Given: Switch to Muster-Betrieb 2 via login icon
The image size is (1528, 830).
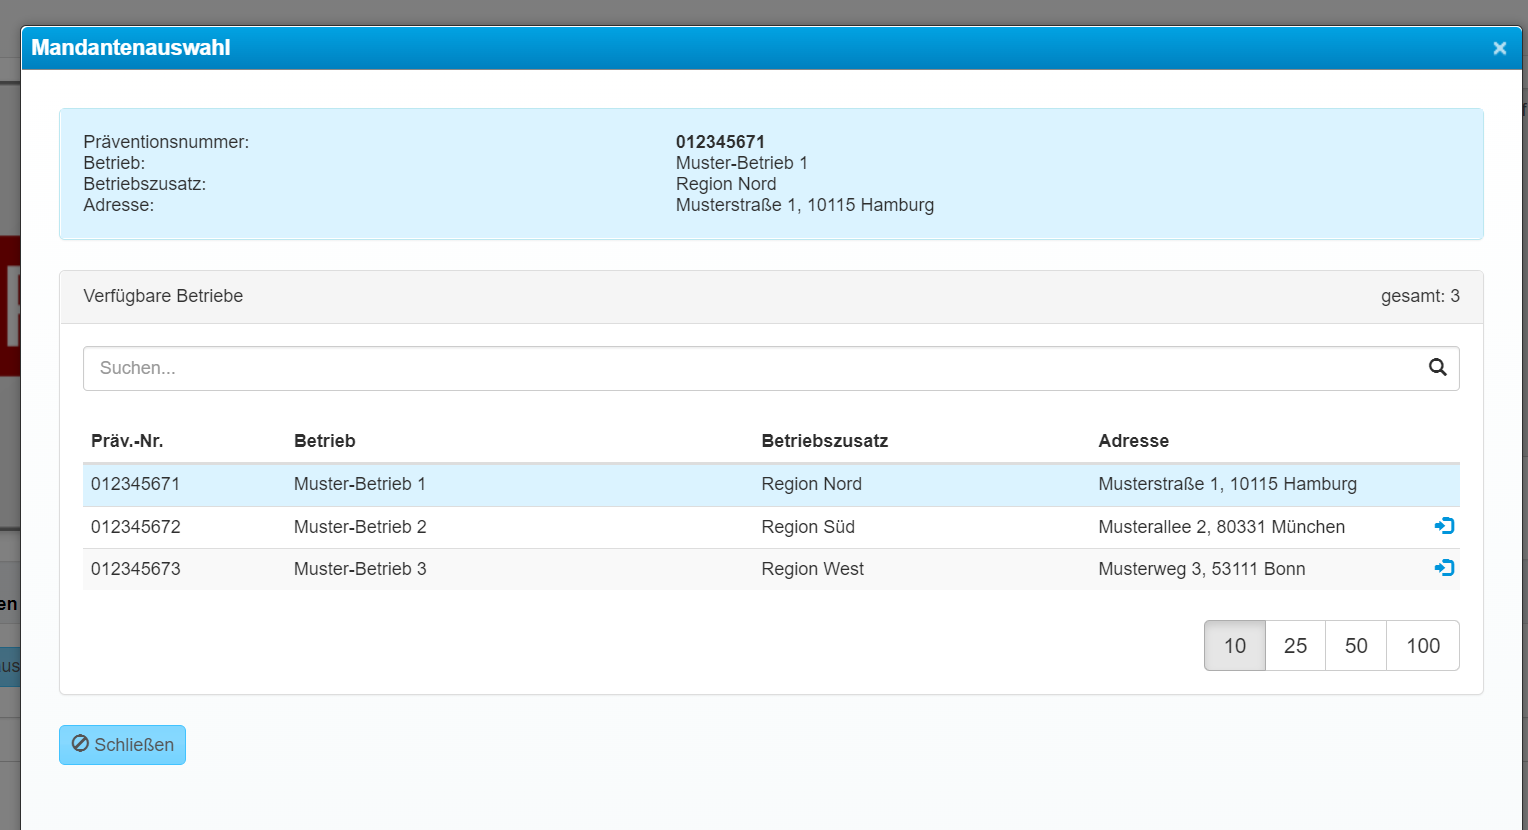Looking at the screenshot, I should coord(1444,526).
